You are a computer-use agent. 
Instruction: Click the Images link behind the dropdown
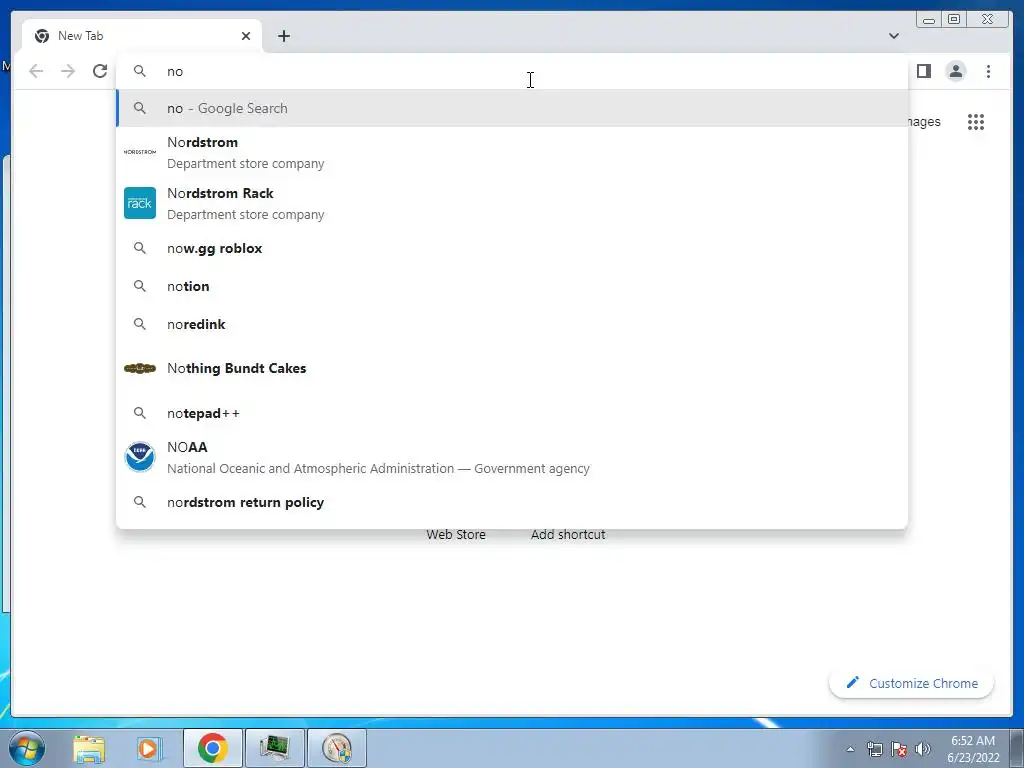[x=923, y=121]
